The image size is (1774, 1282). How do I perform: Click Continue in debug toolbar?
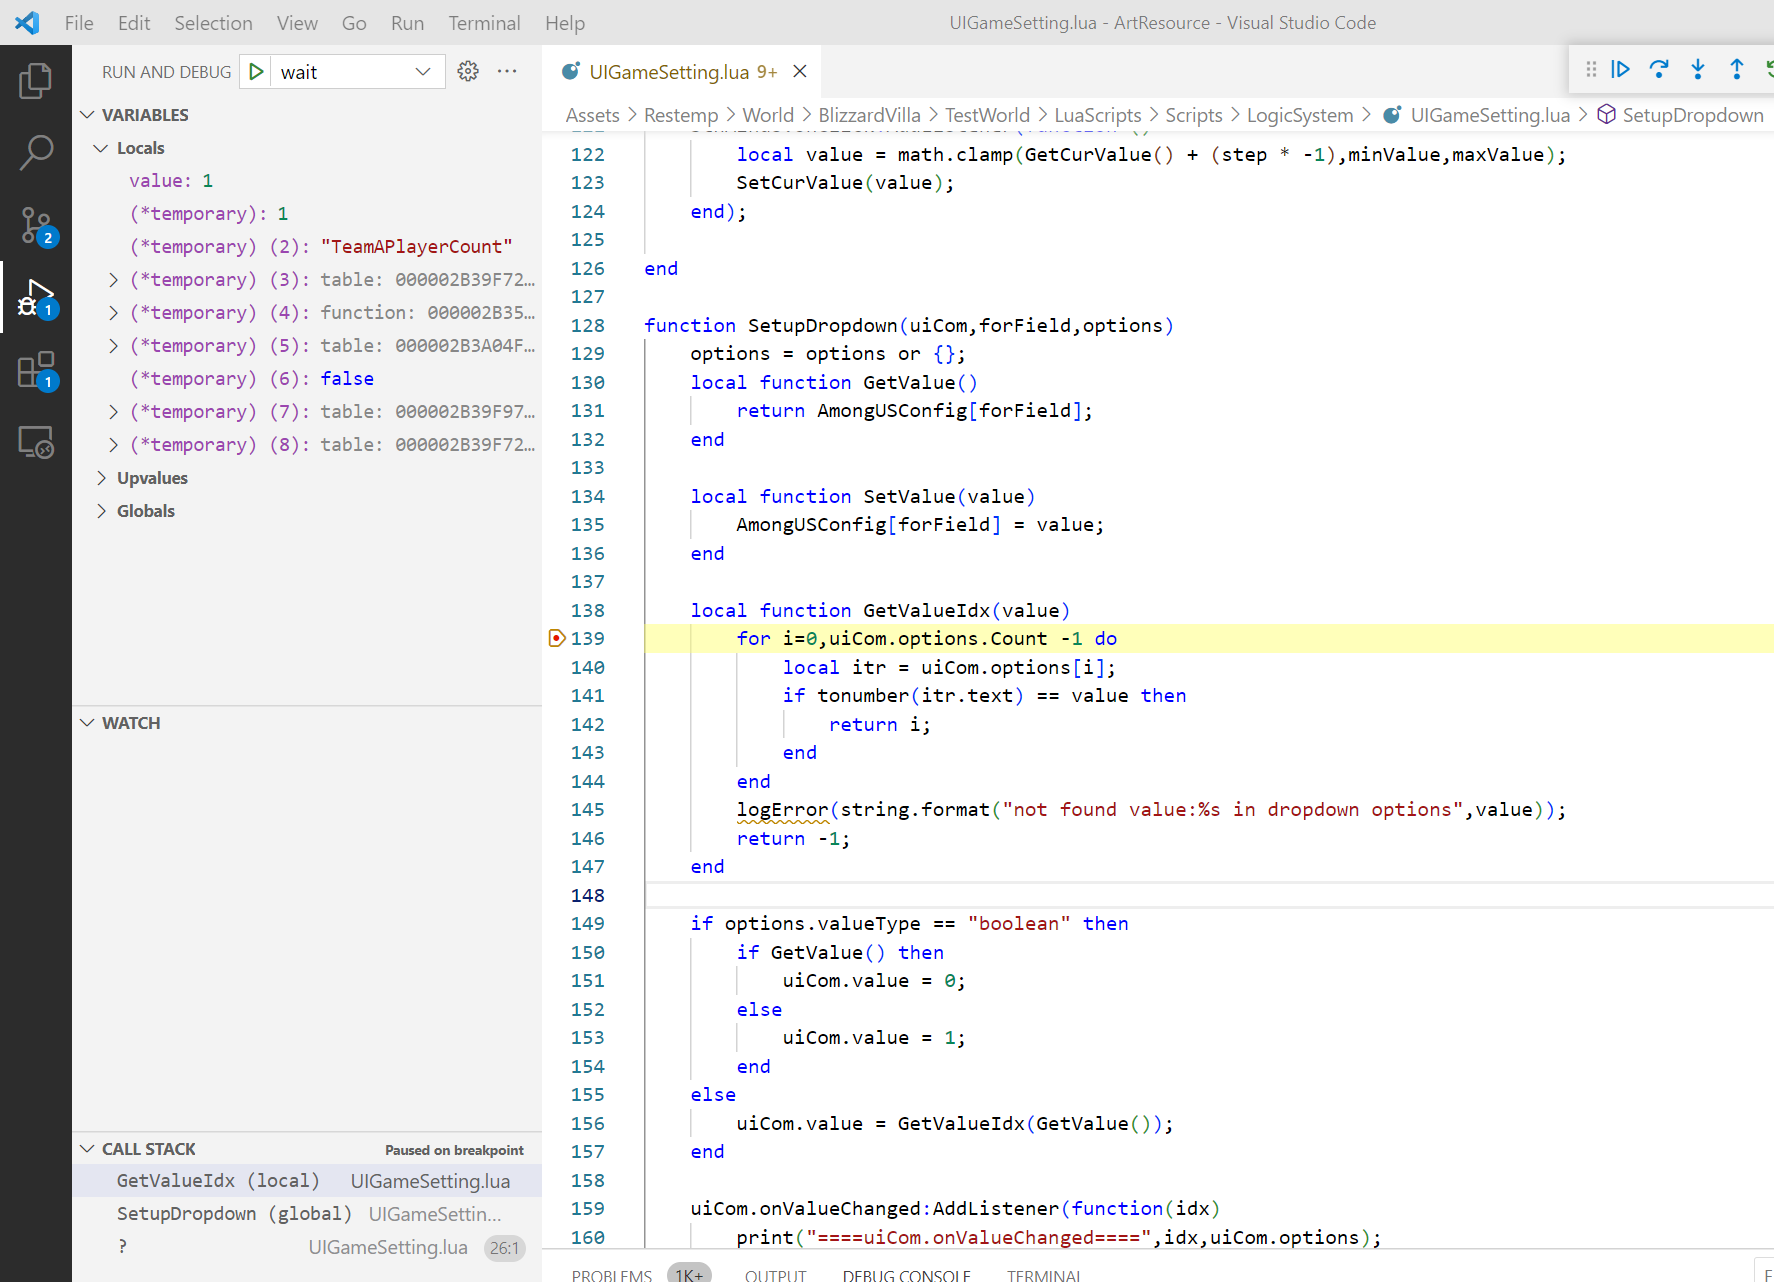pos(1621,69)
